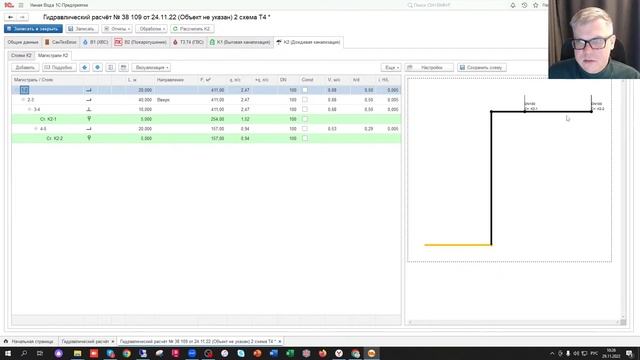Screen dimensions: 640x360
Task: Click the Записать button
Action: pyautogui.click(x=82, y=29)
